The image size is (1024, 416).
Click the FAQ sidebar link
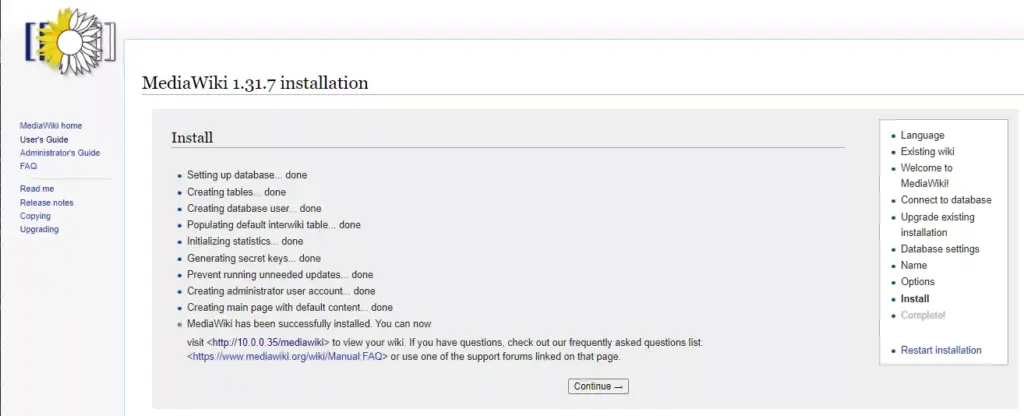[28, 167]
